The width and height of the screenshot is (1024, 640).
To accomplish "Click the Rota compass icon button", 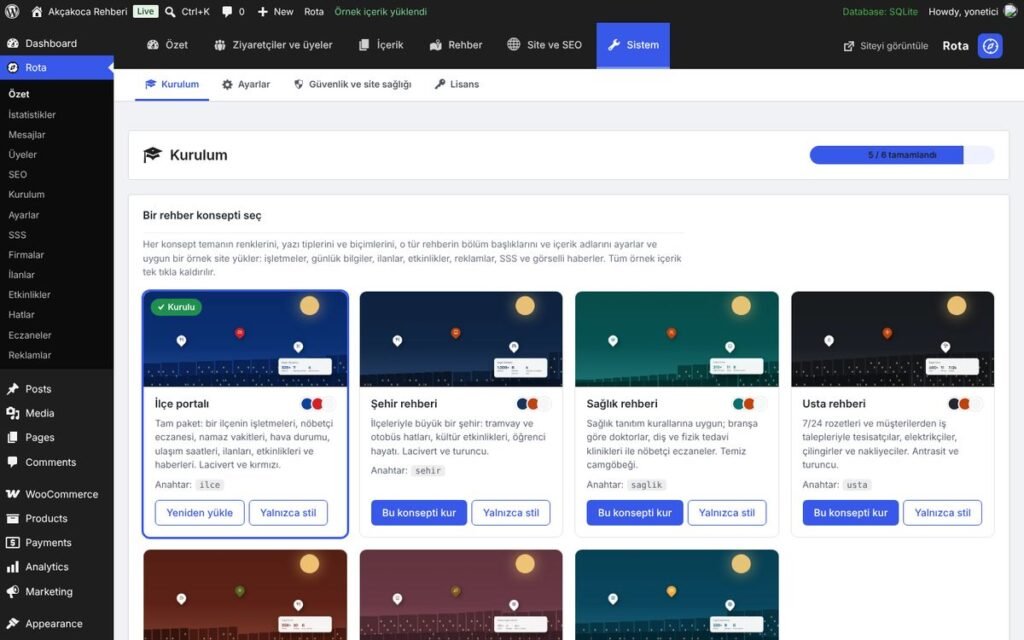I will tap(990, 46).
